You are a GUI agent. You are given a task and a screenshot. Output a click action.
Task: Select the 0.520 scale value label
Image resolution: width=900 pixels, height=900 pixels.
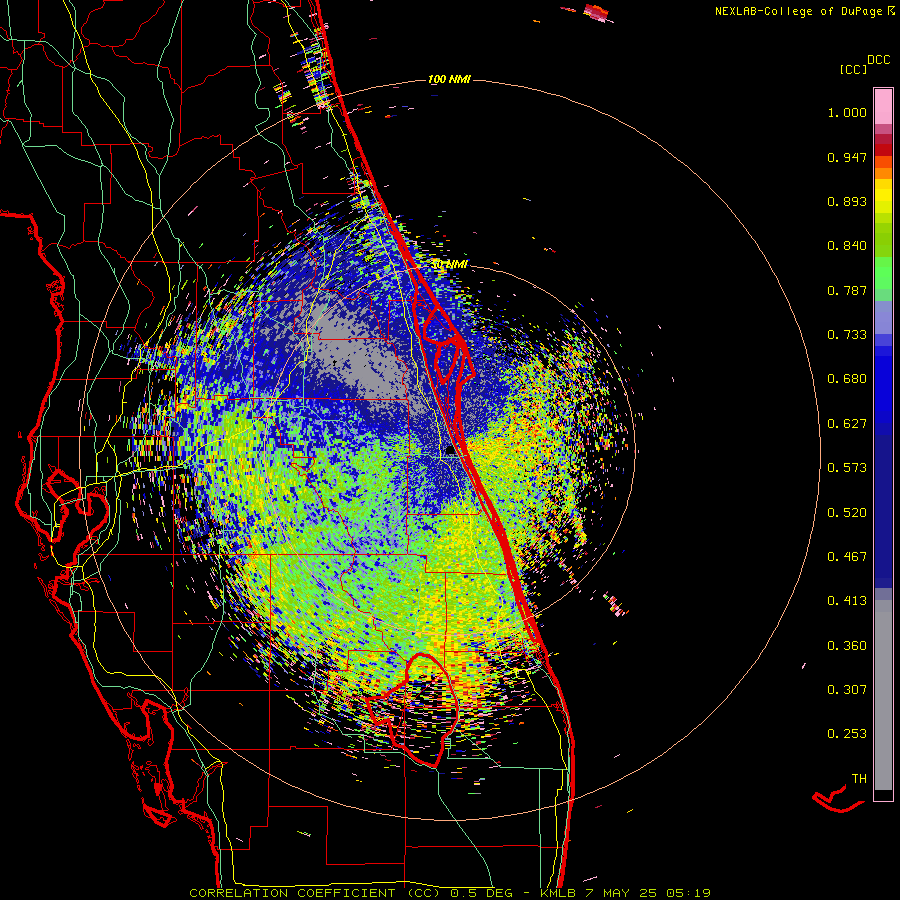coord(847,512)
